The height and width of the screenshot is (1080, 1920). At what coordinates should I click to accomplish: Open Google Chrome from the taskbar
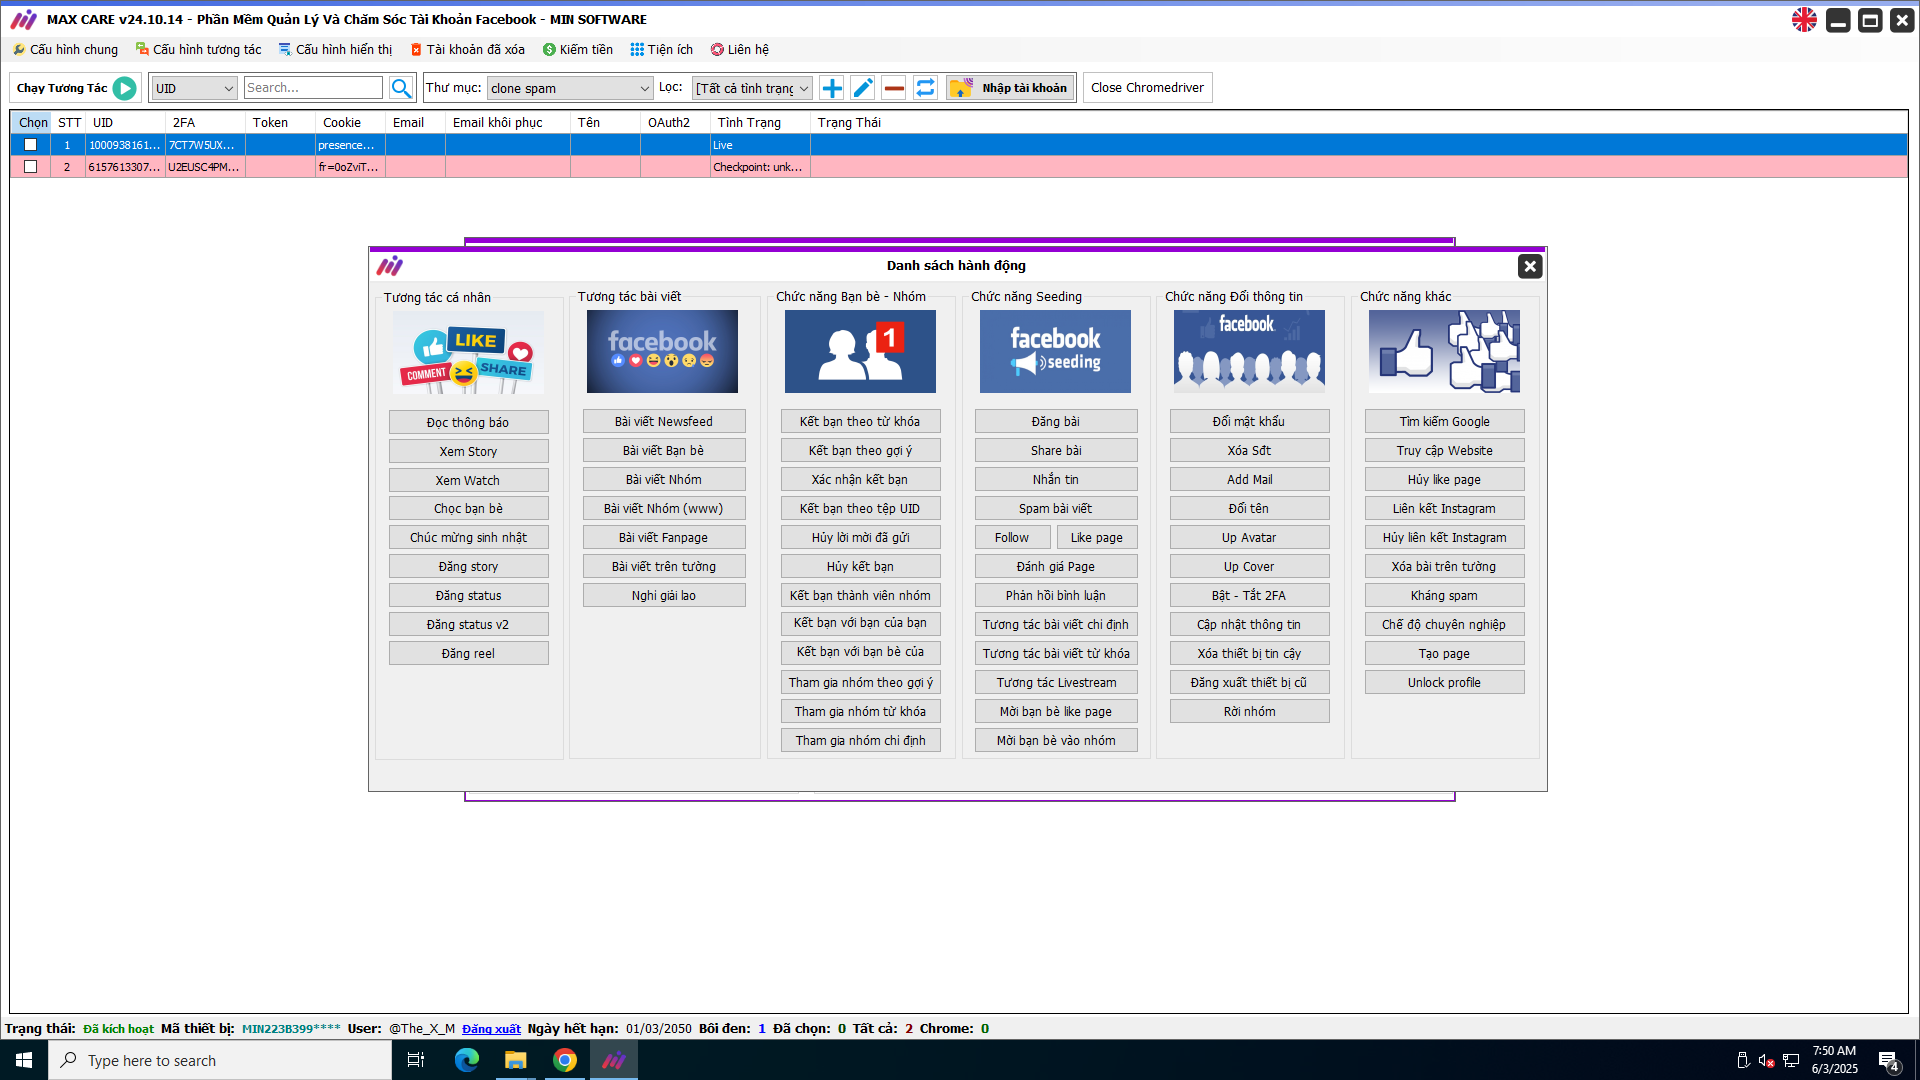tap(565, 1060)
